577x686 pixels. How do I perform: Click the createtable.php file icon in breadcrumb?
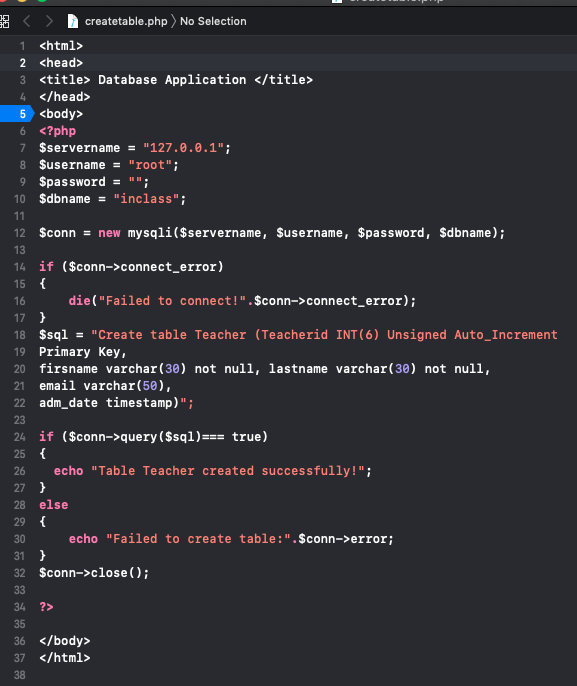click(x=73, y=21)
